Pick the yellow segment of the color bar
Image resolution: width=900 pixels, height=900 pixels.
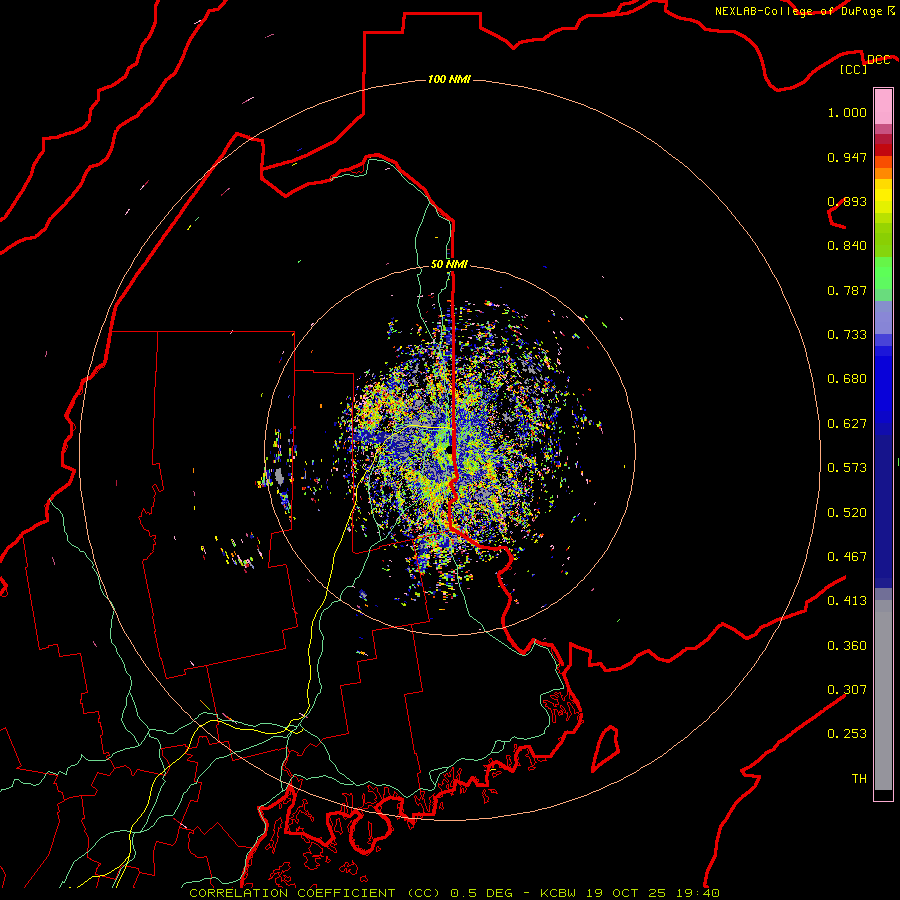[x=883, y=196]
